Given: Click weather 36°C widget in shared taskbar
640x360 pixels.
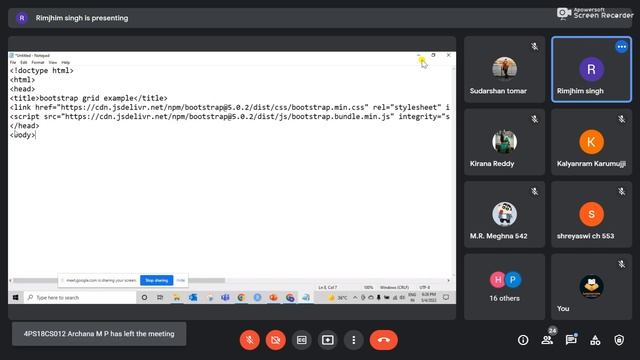Looking at the screenshot, I should coord(338,298).
